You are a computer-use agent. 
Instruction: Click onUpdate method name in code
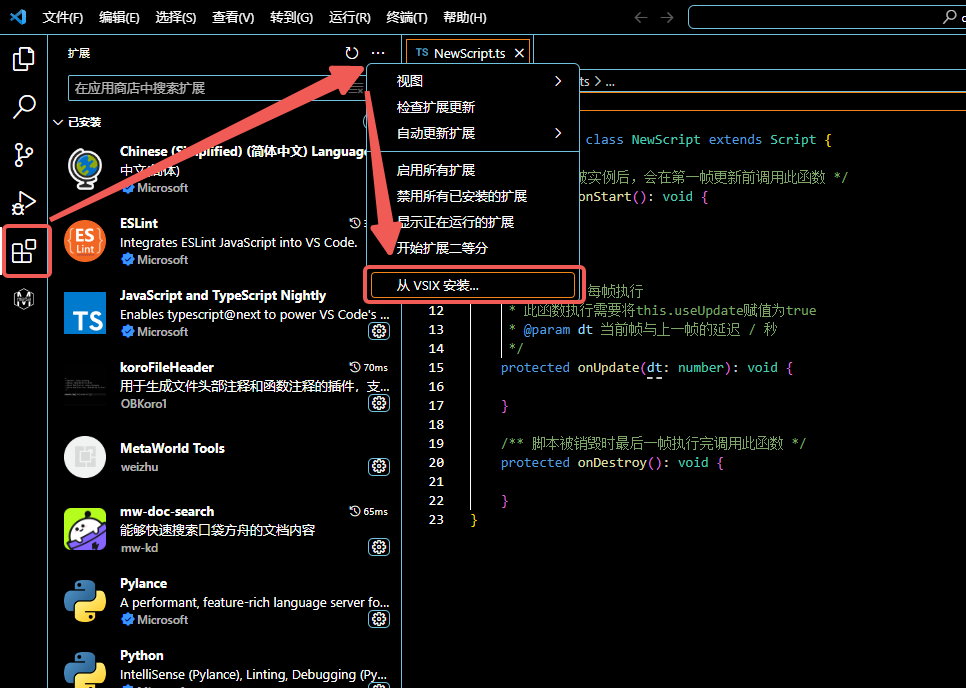coord(608,368)
